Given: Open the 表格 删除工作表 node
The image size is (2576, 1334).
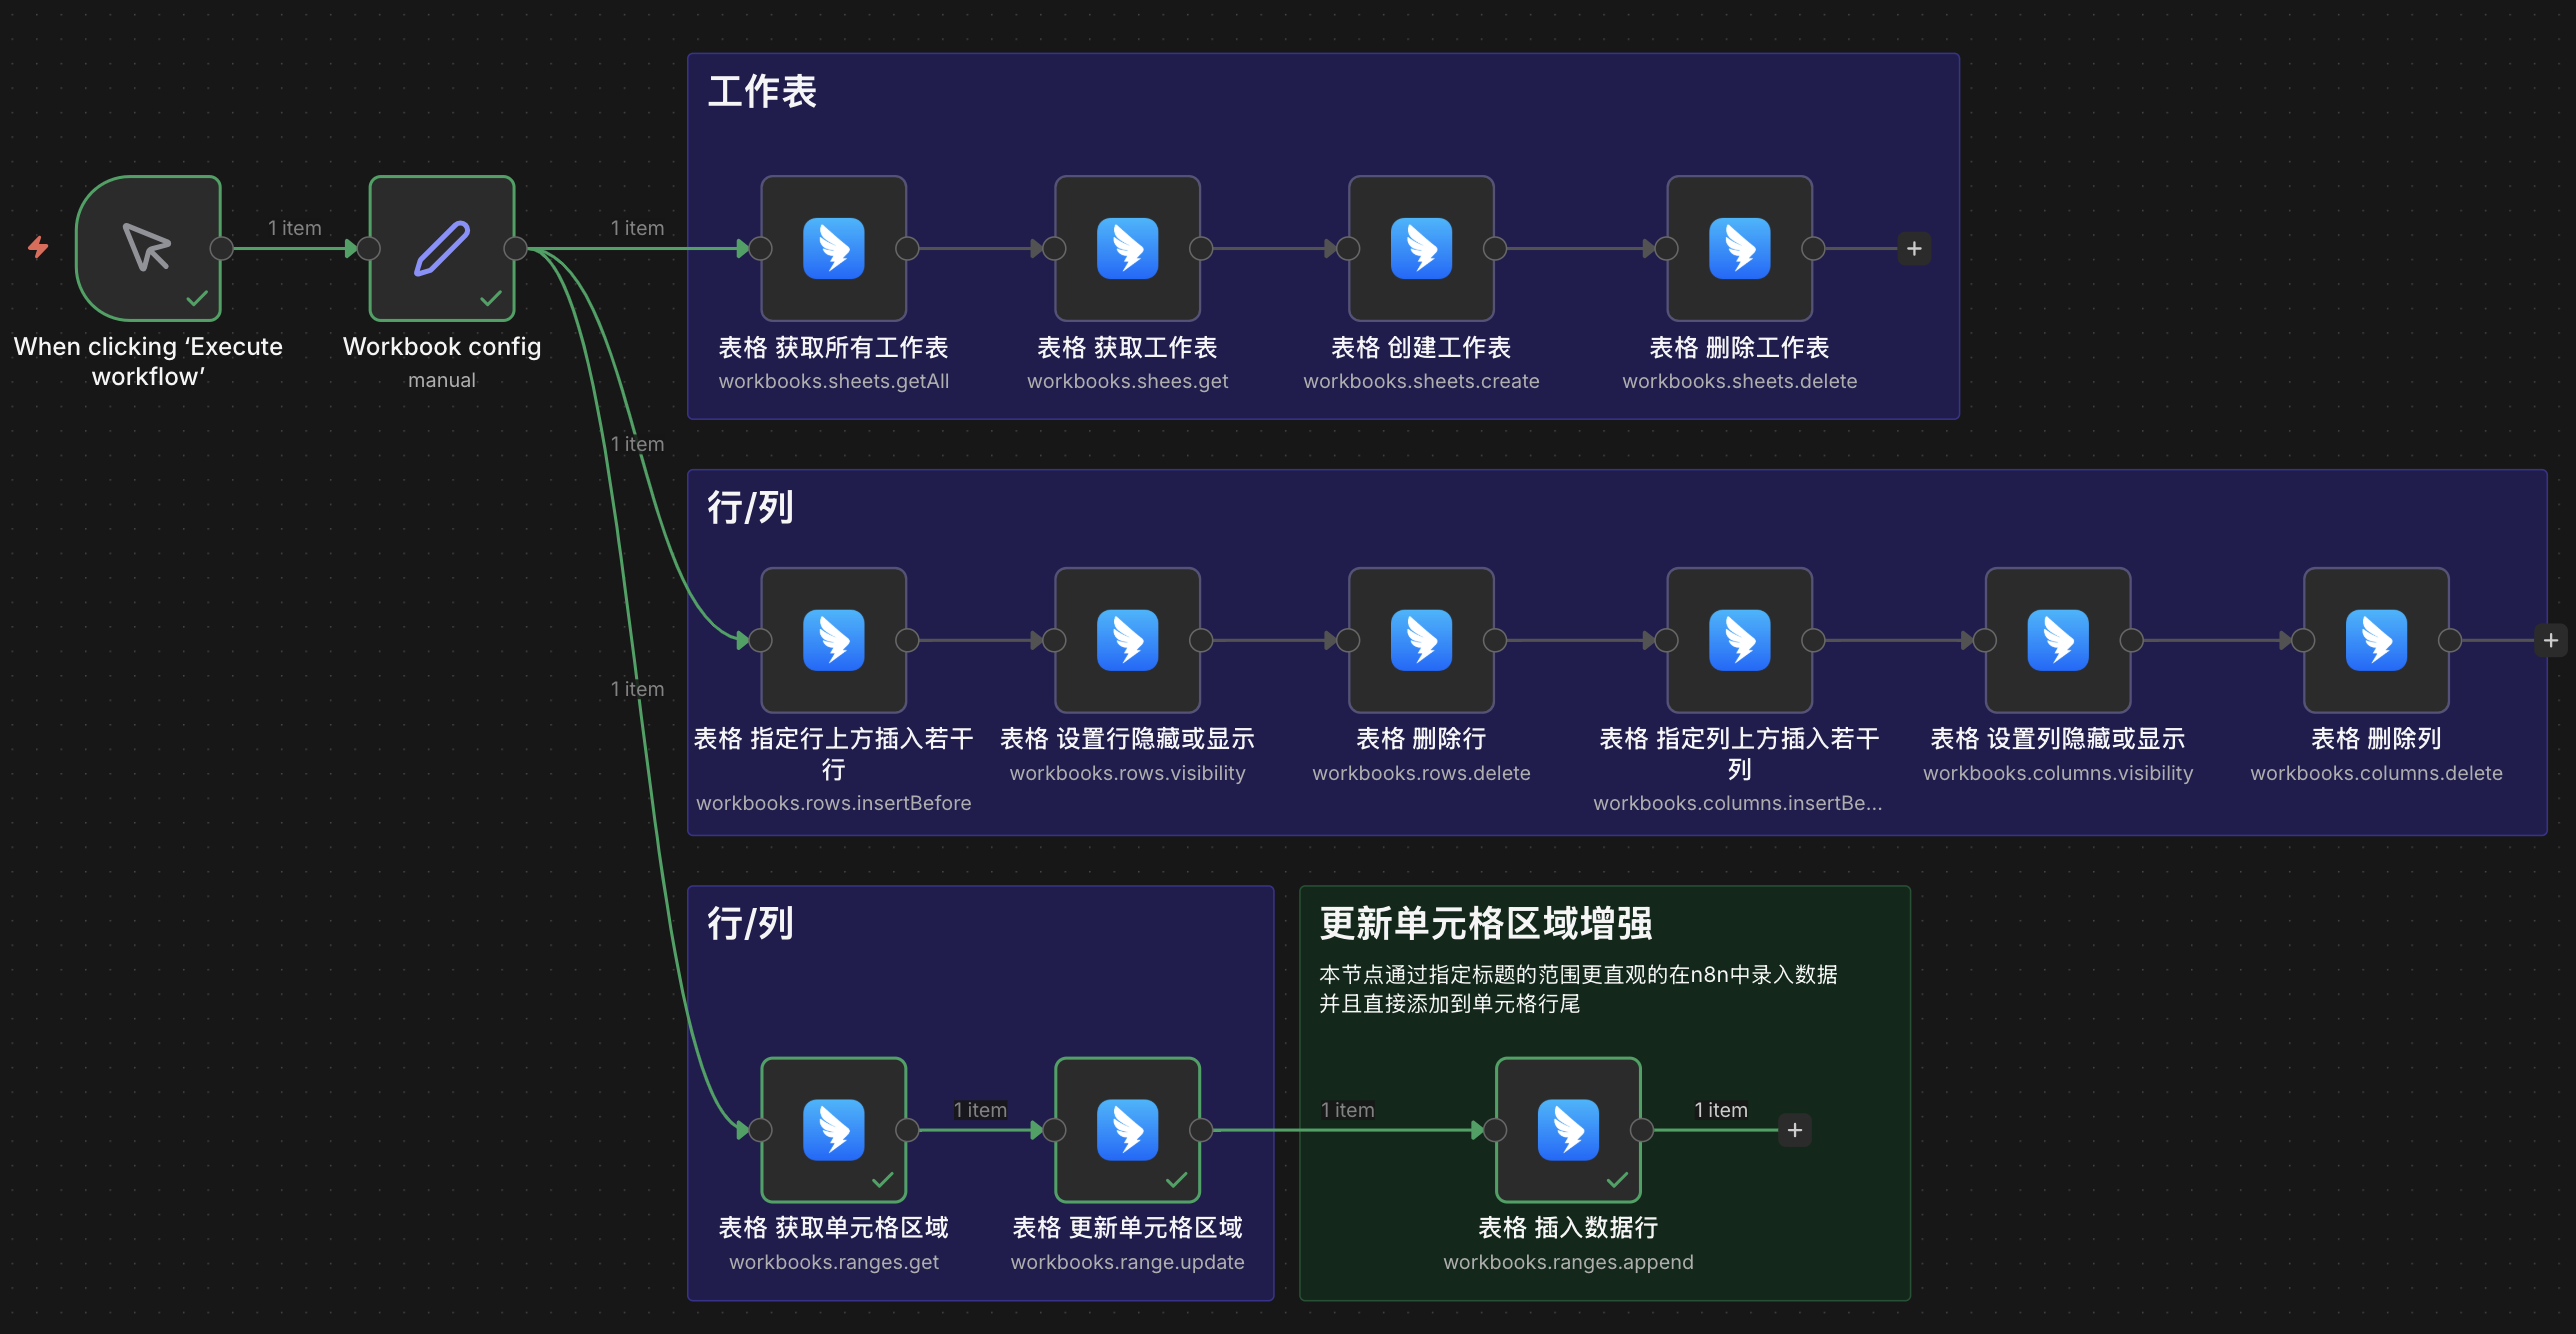Looking at the screenshot, I should [1740, 248].
